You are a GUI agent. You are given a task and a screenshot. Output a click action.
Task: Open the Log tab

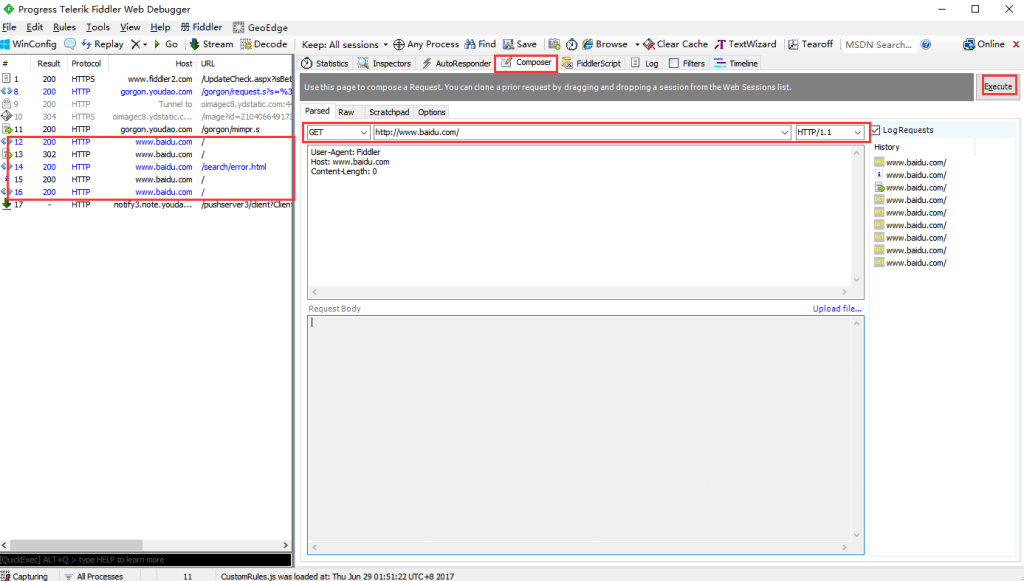645,63
